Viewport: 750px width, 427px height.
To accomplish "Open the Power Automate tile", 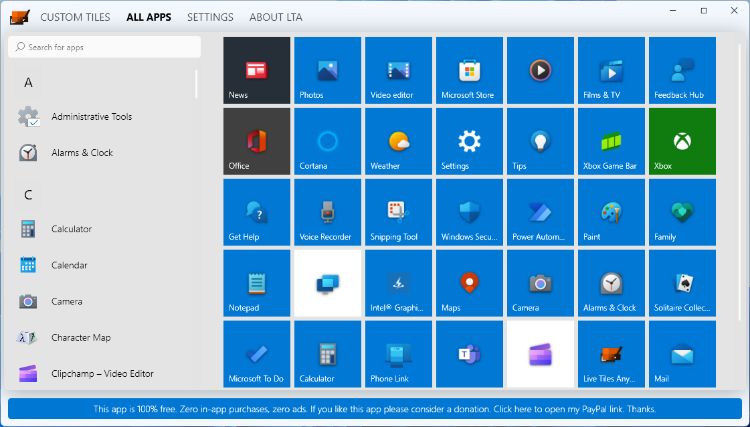I will (540, 212).
